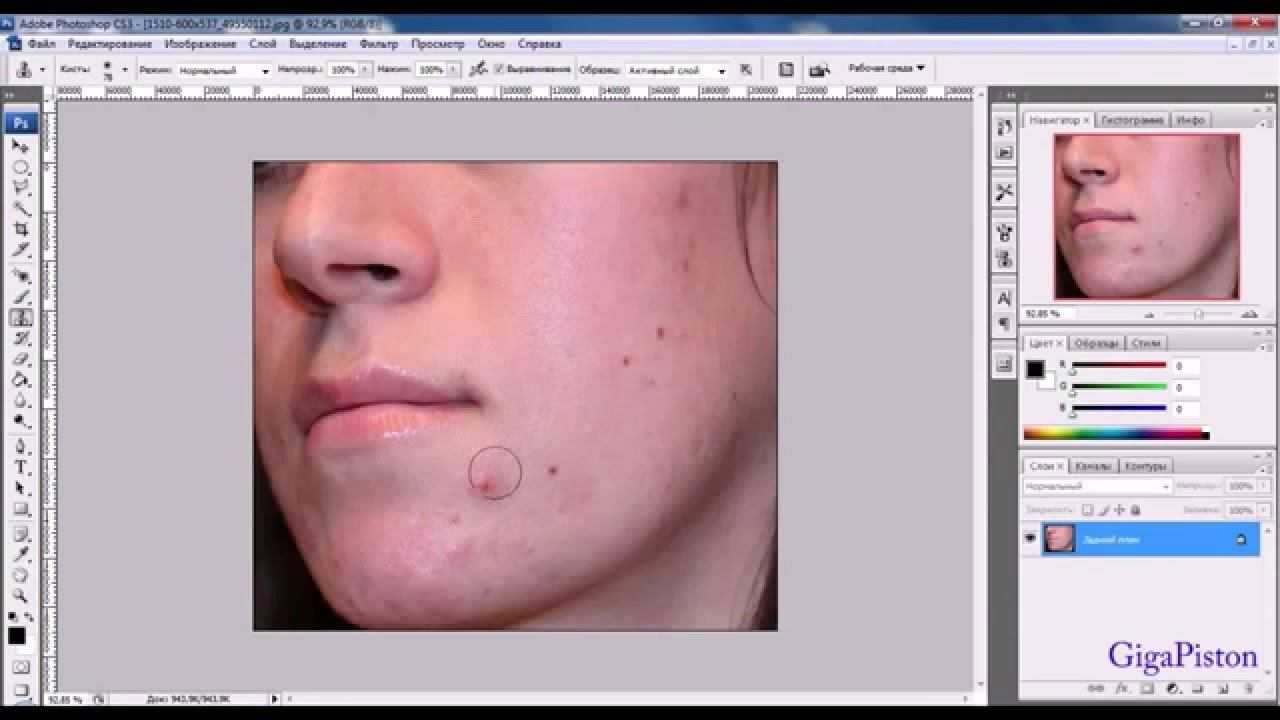Select the Eraser tool
The image size is (1280, 720).
(21, 360)
